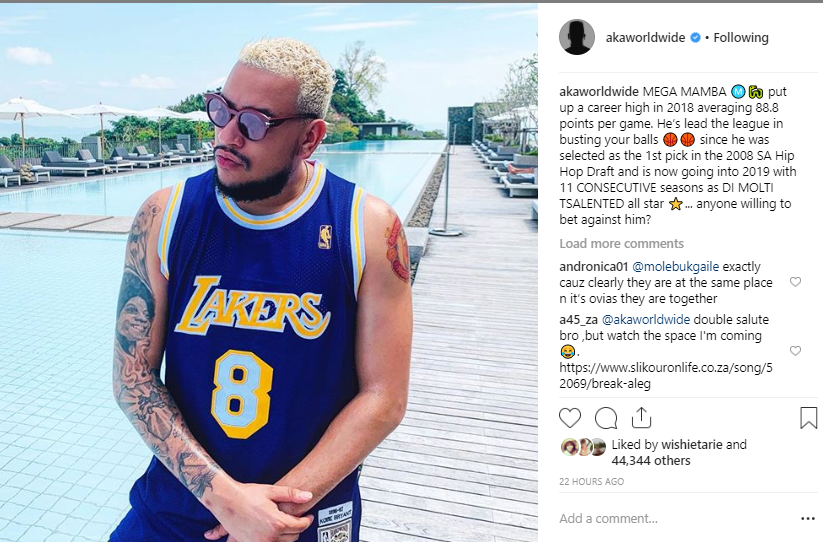This screenshot has height=542, width=823.
Task: Like the post with the heart icon
Action: [570, 418]
